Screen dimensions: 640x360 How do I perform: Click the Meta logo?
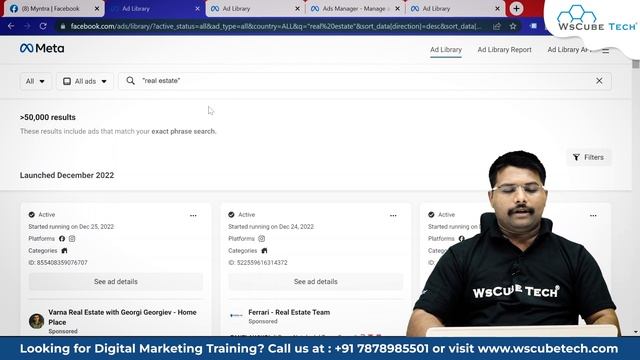coord(42,49)
